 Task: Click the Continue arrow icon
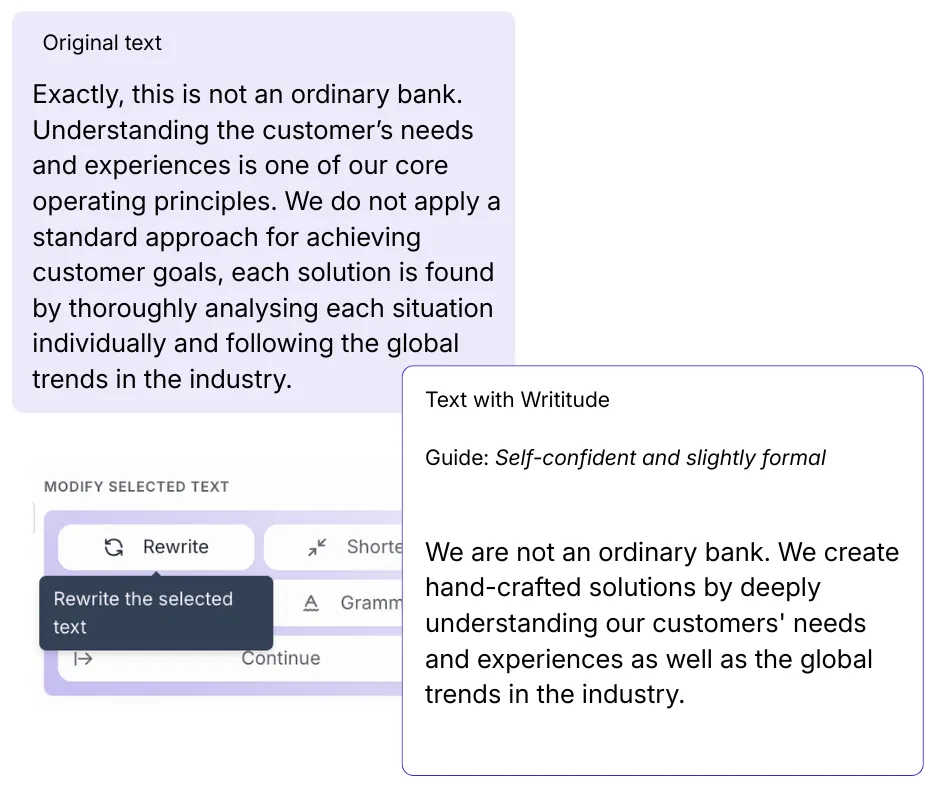(83, 658)
